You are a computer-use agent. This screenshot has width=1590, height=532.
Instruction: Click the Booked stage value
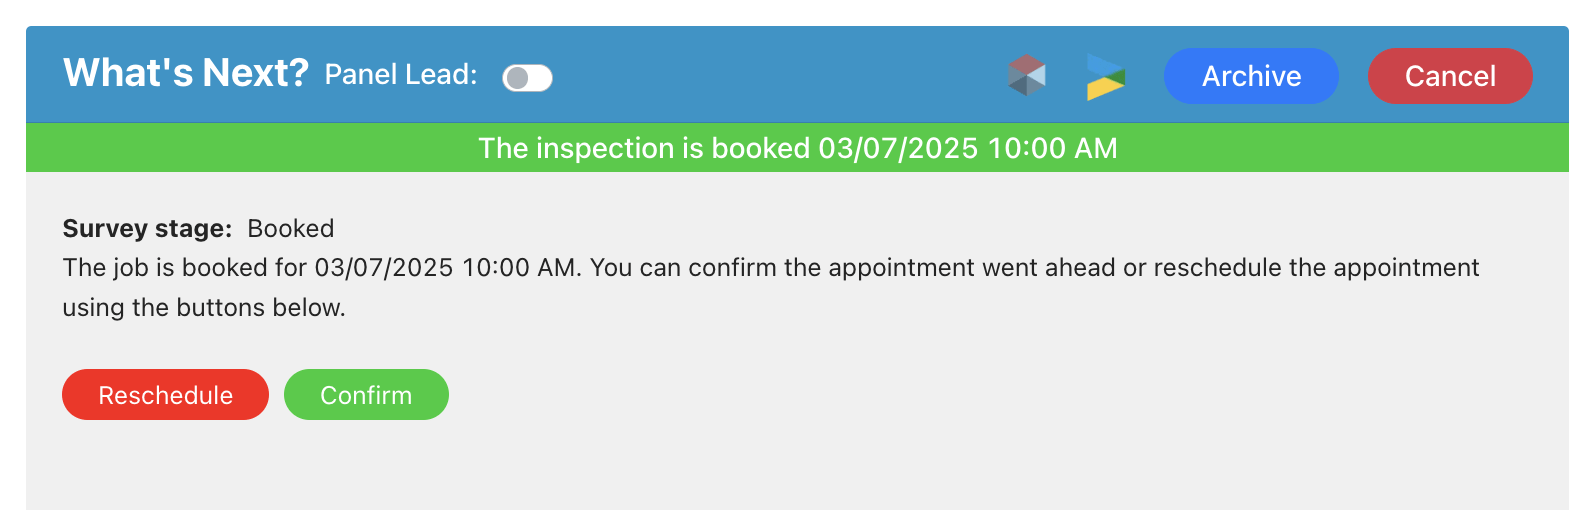[291, 228]
